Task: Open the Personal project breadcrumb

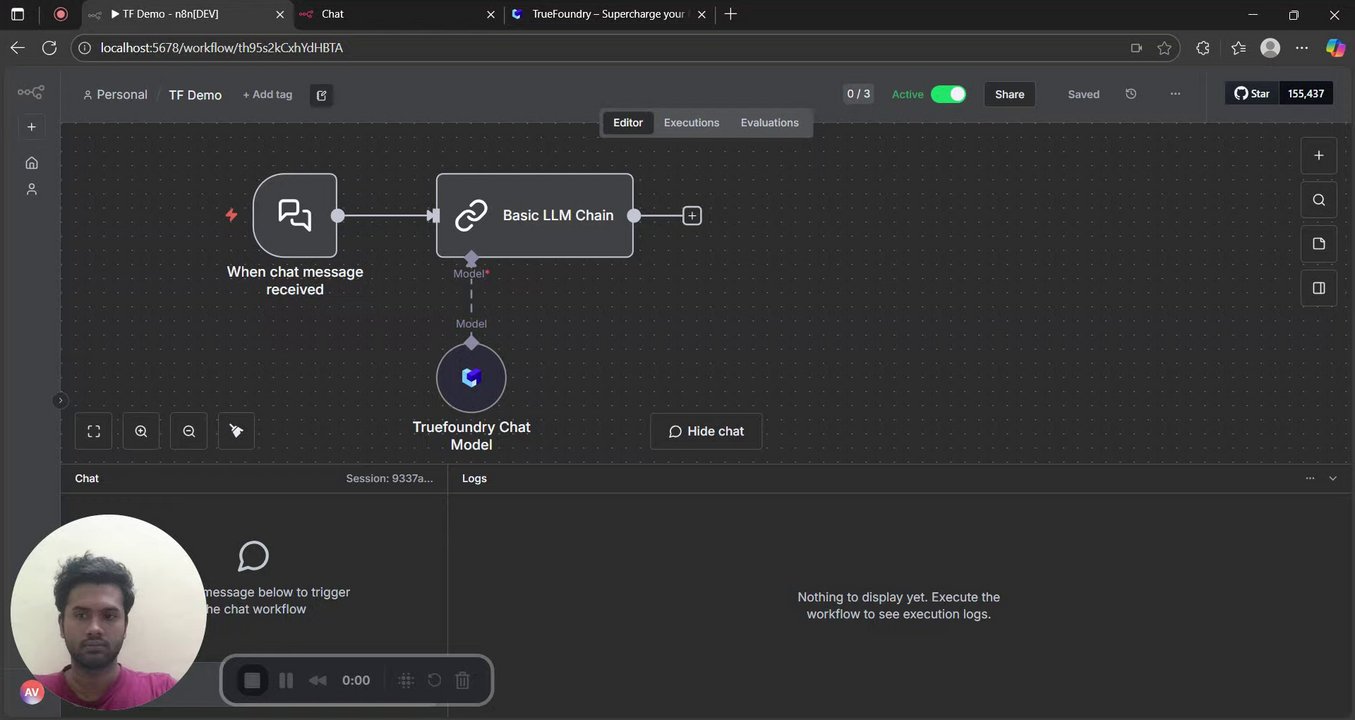Action: click(115, 95)
